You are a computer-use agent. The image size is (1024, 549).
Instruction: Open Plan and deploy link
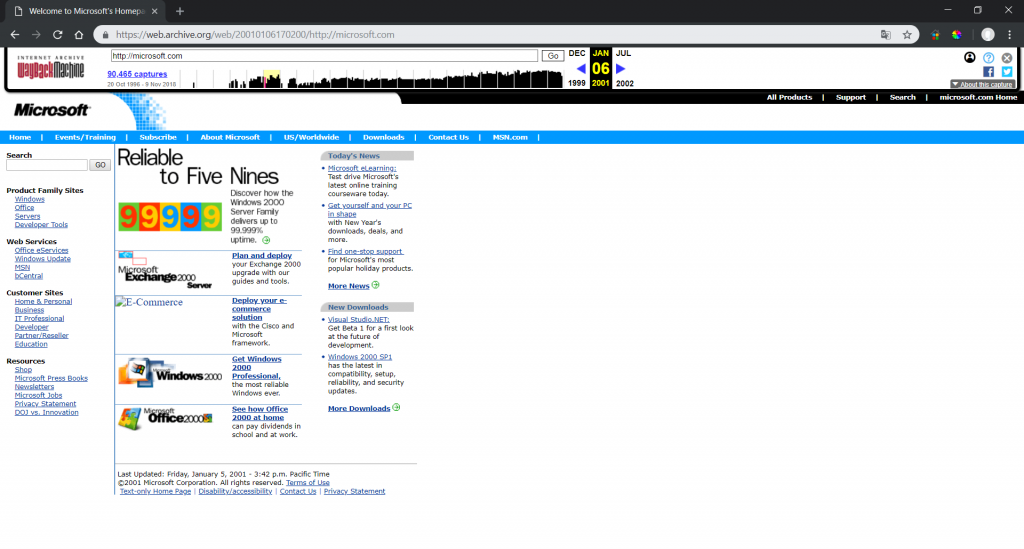click(x=262, y=256)
